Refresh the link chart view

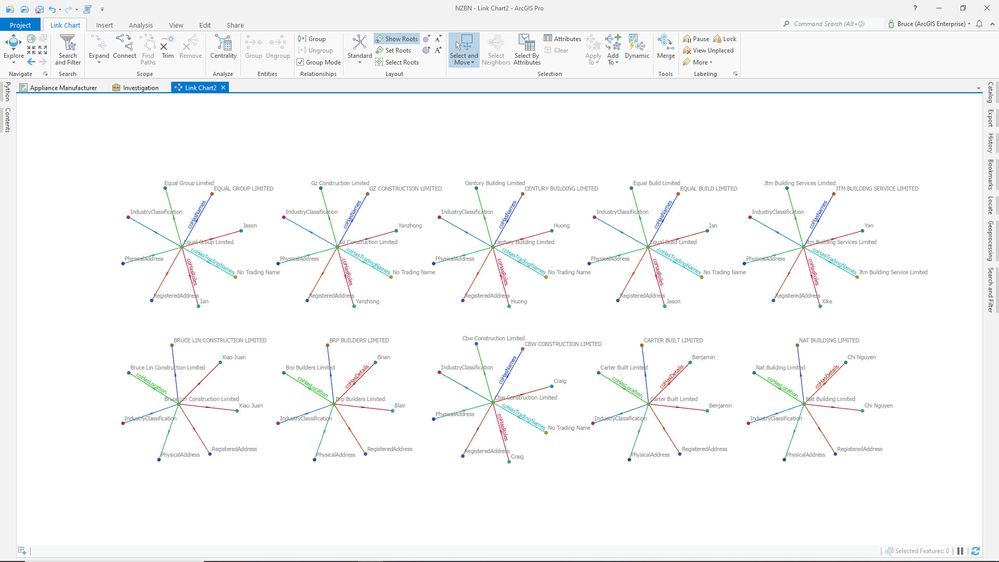[x=975, y=551]
